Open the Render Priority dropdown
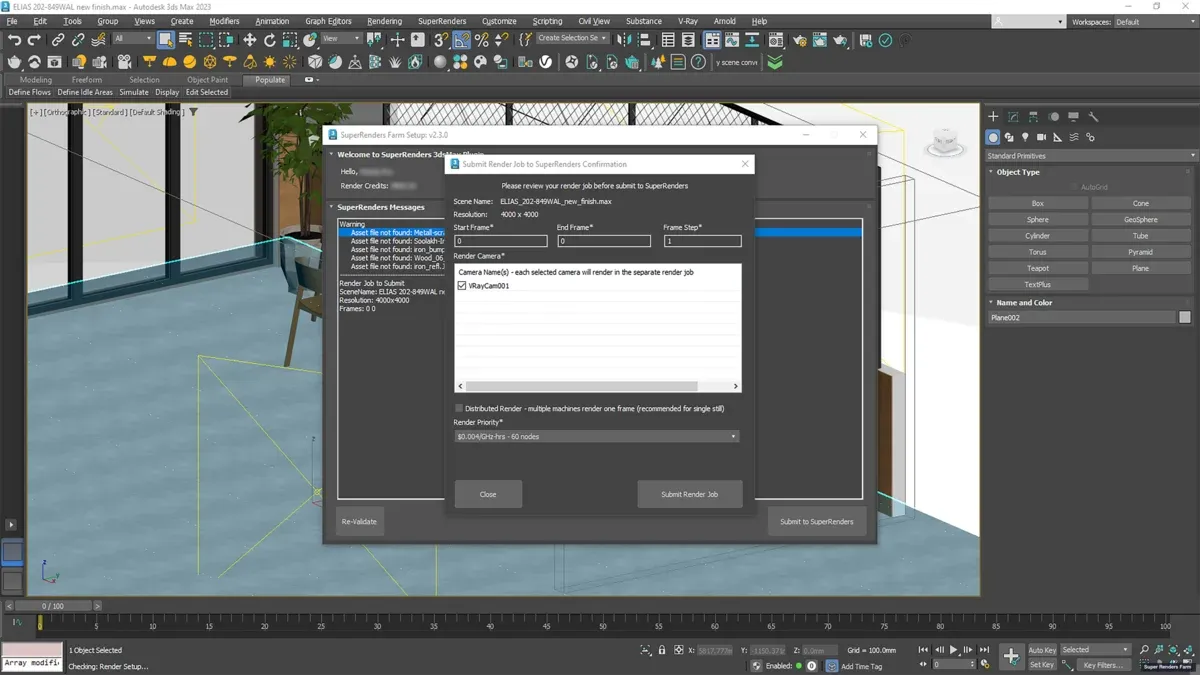The height and width of the screenshot is (675, 1200). click(597, 436)
